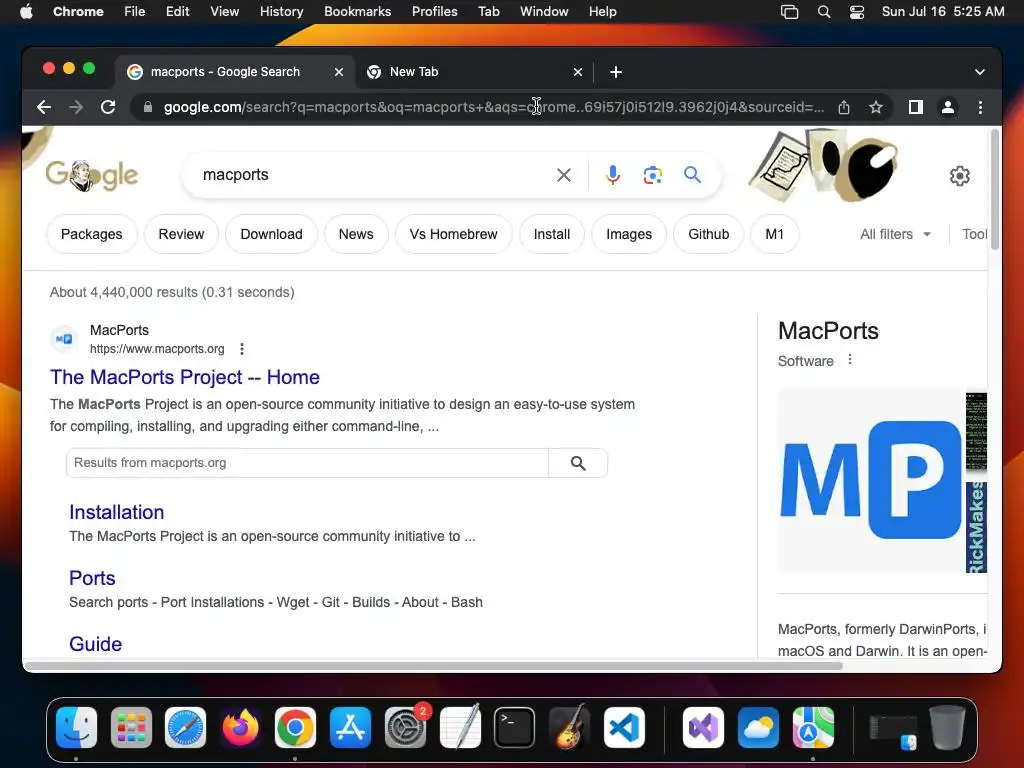Open The MacPorts Project -- Home link
This screenshot has width=1024, height=768.
185,377
